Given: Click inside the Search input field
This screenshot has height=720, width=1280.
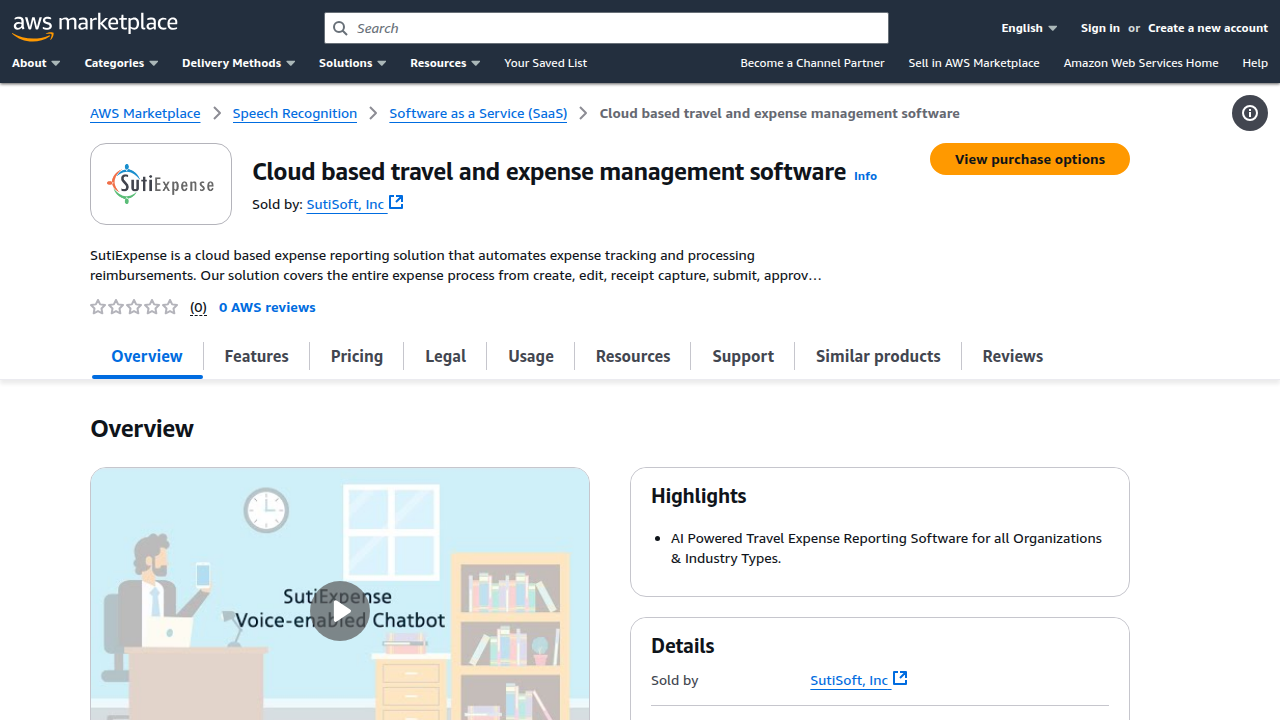Looking at the screenshot, I should coord(606,28).
